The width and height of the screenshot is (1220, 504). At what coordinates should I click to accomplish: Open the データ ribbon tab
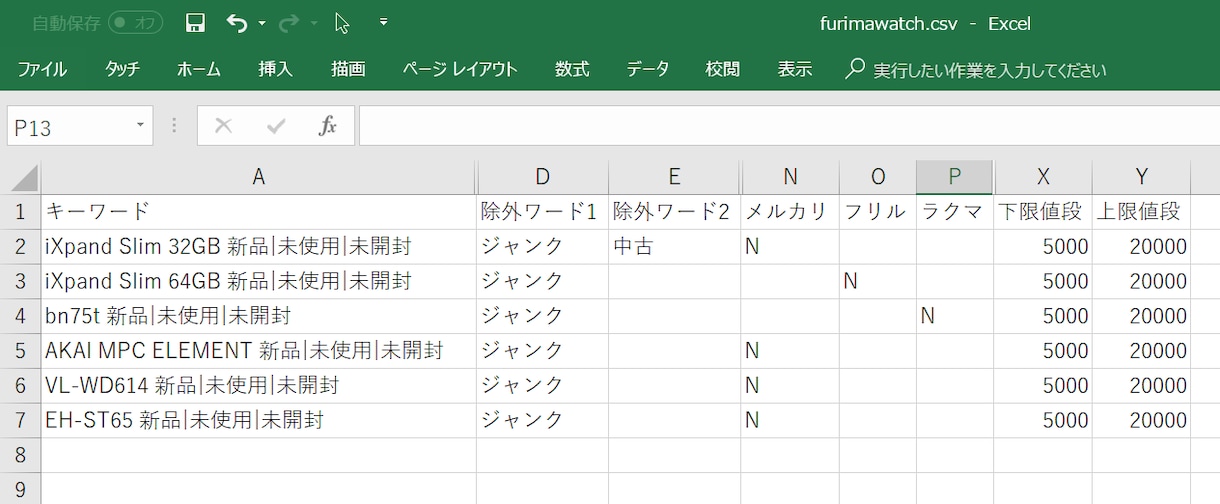point(648,69)
